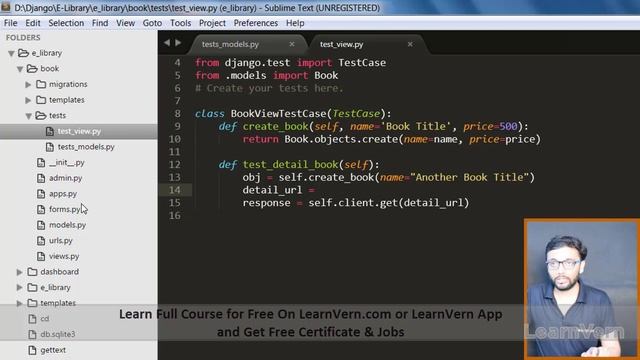The width and height of the screenshot is (640, 360).
Task: Open test_view.py in the sidebar
Action: click(79, 131)
